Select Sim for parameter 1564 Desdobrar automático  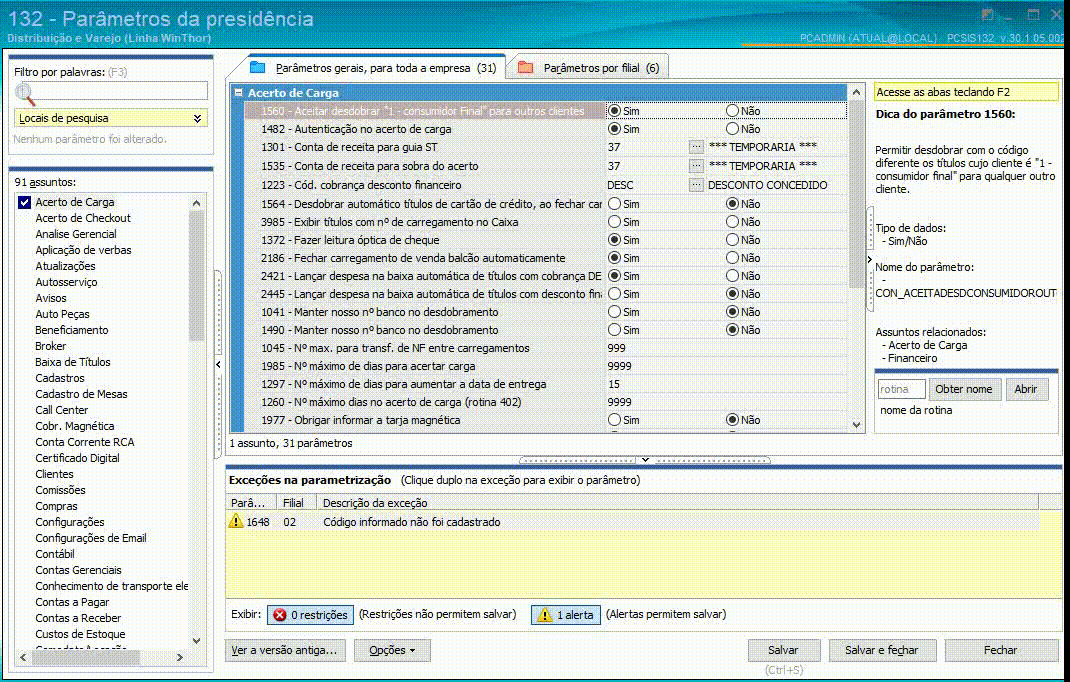pos(614,203)
